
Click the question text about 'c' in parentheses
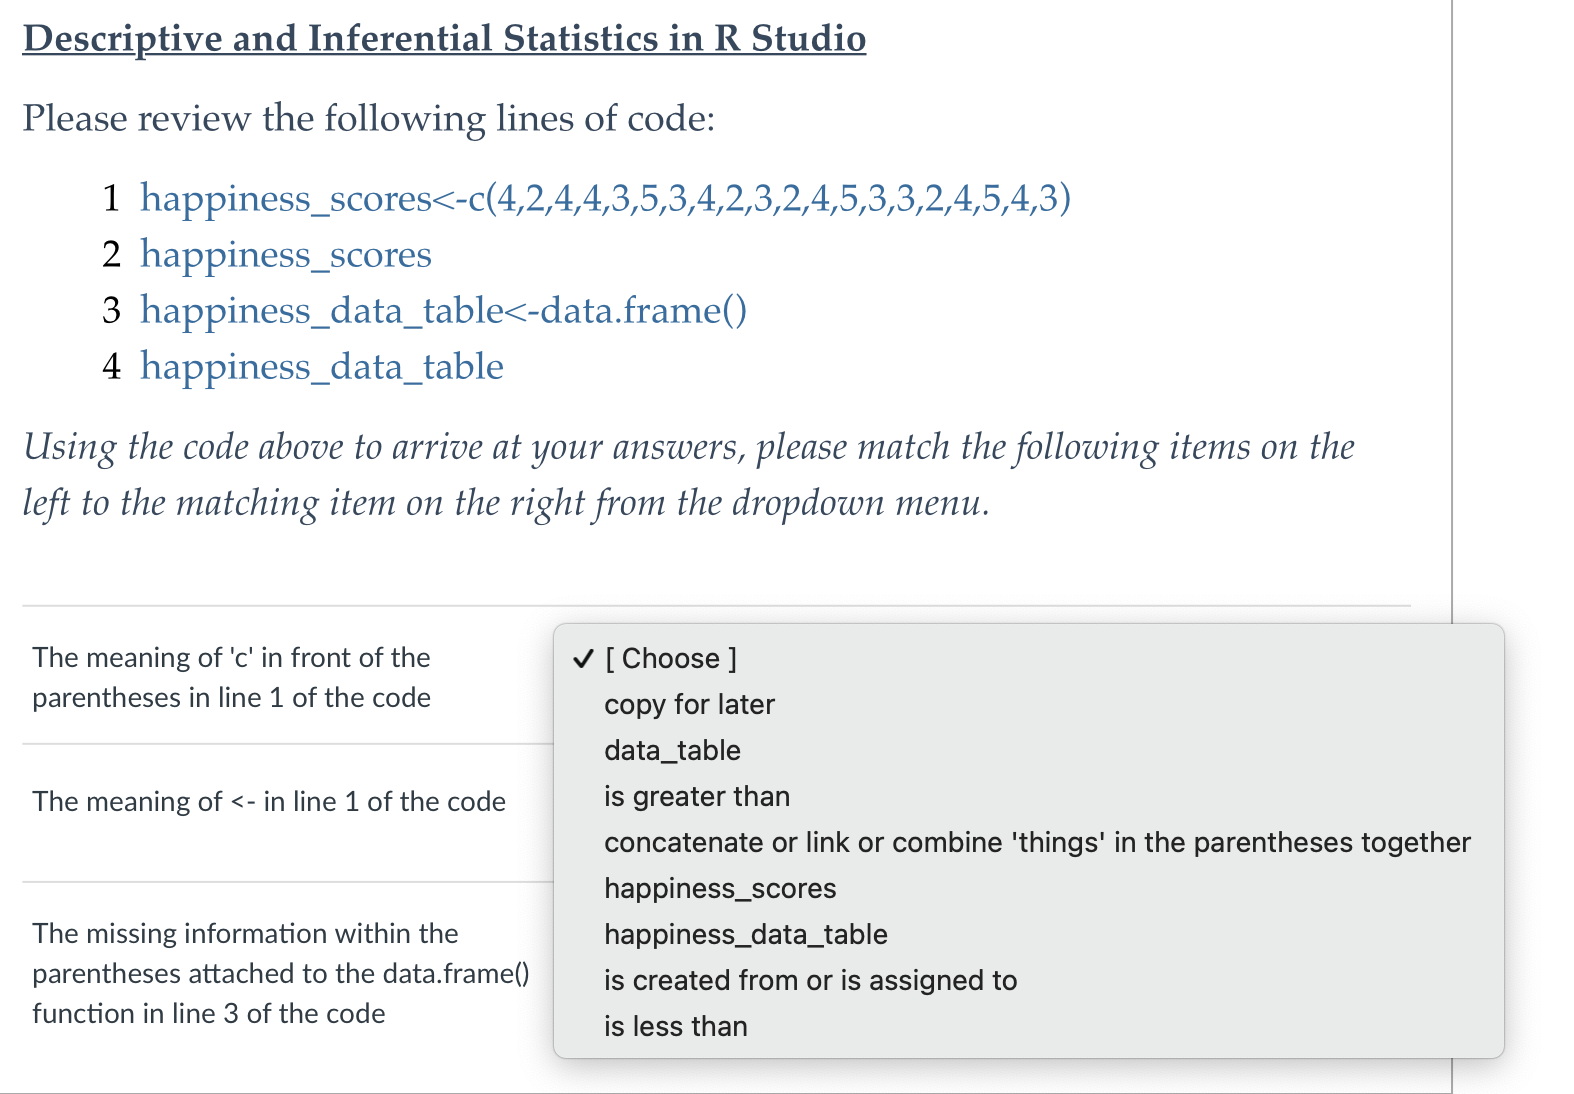pyautogui.click(x=231, y=677)
